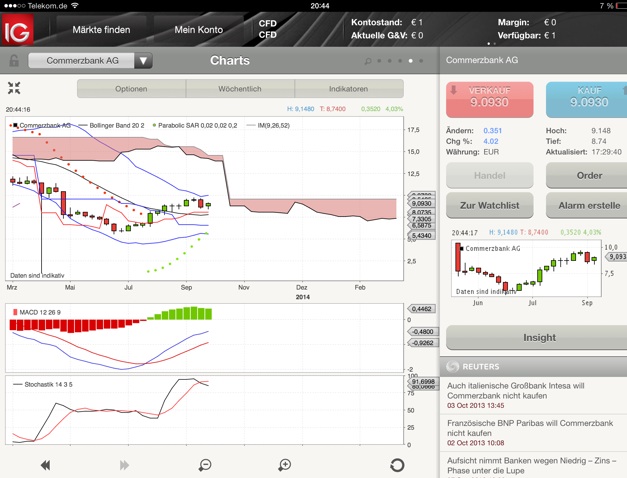Zoom out chart with minus magnifier
This screenshot has width=627, height=478.
[205, 465]
